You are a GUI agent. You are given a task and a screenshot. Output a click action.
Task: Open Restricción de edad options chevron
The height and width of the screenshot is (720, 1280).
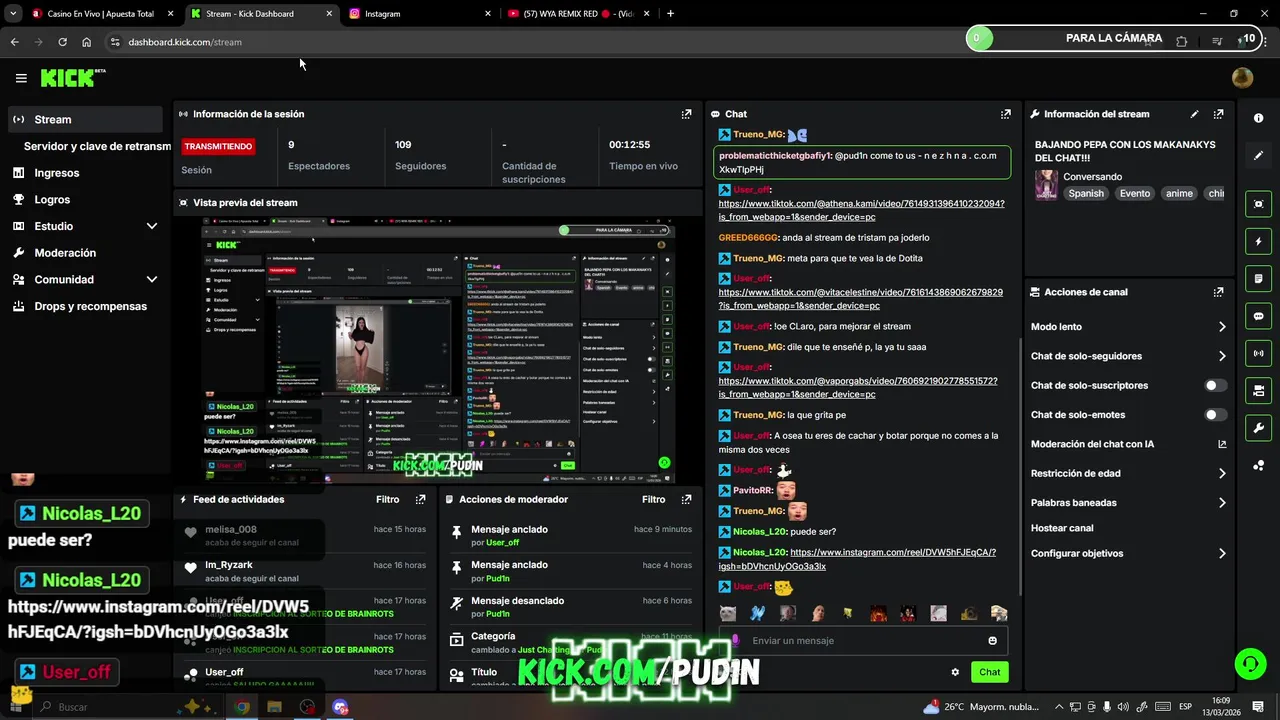point(1222,474)
